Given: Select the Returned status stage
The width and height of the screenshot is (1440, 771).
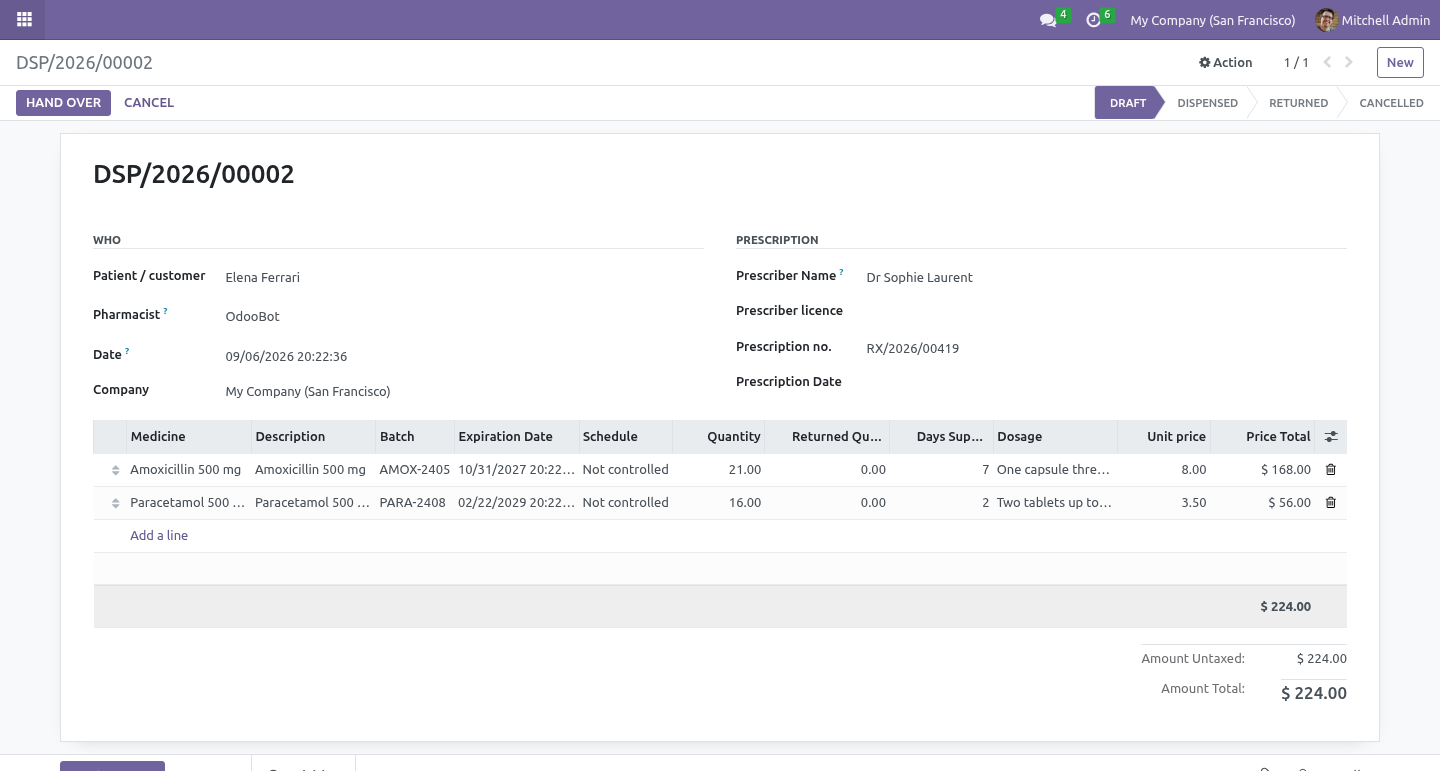Looking at the screenshot, I should (x=1298, y=103).
